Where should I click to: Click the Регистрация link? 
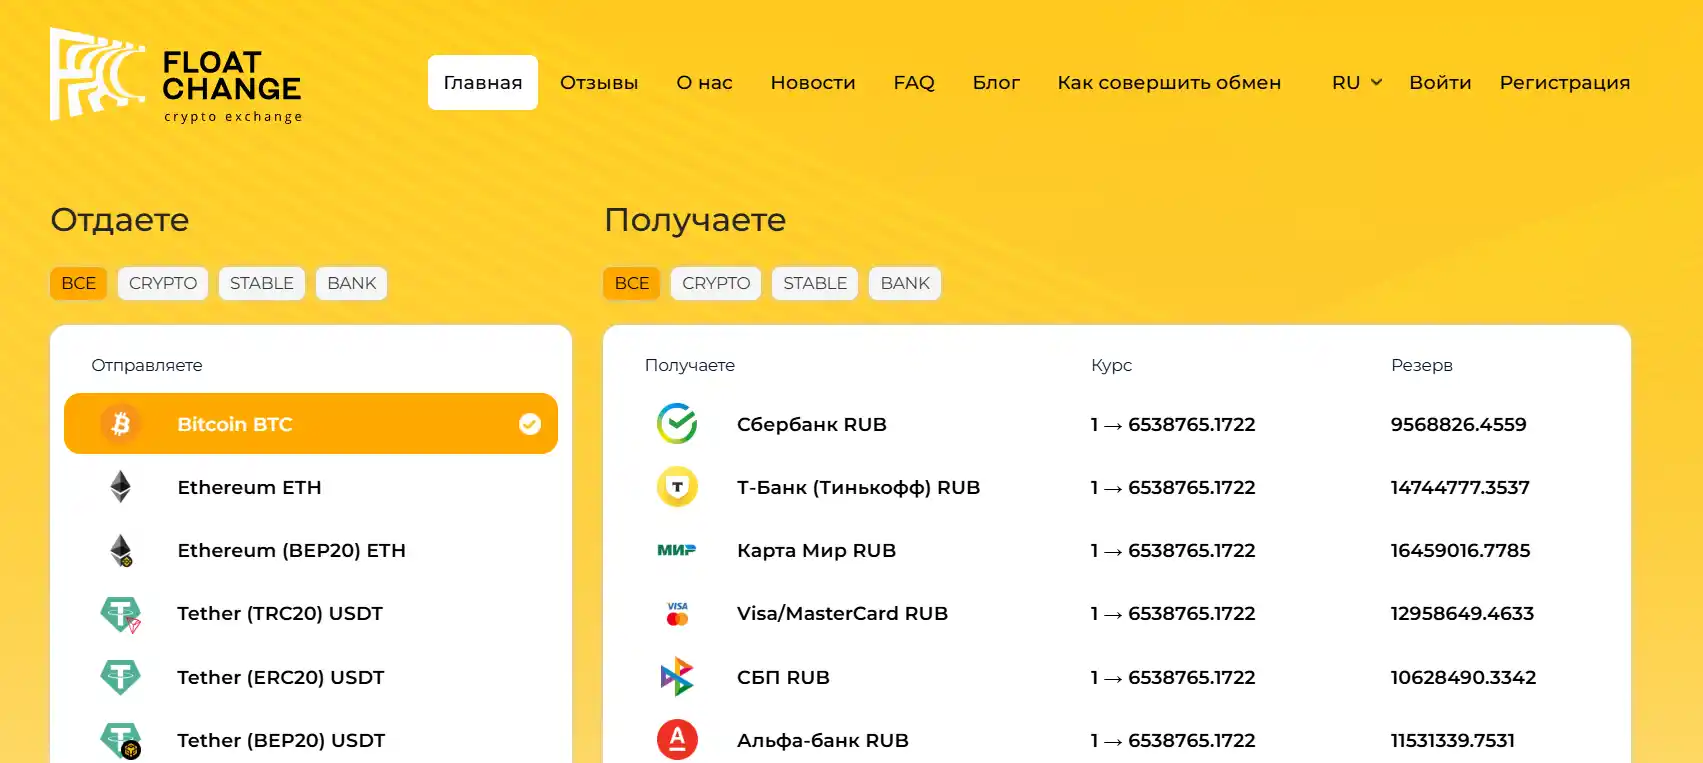tap(1565, 82)
